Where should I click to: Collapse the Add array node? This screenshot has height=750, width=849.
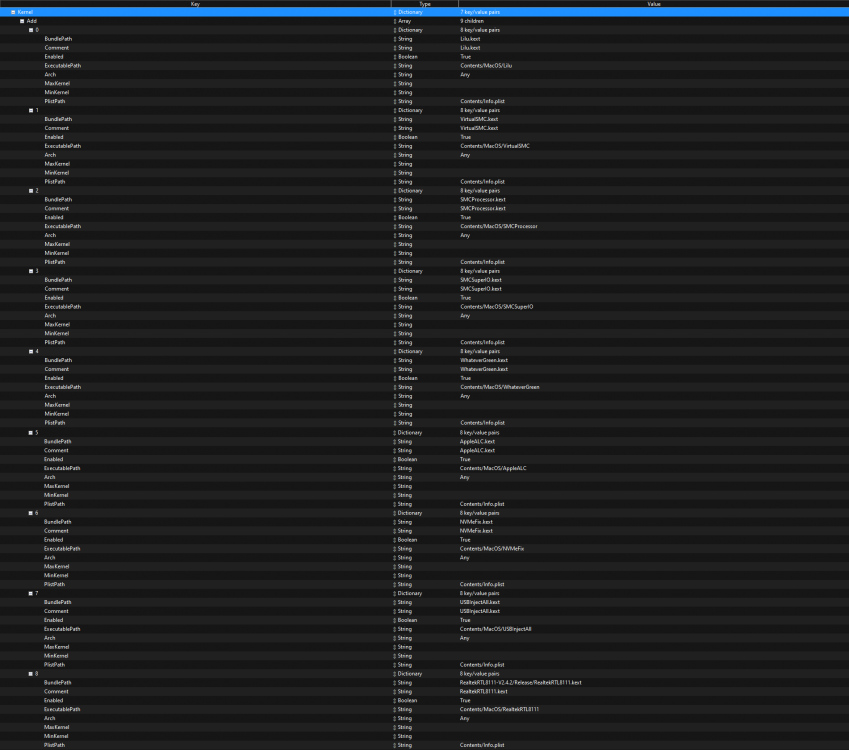22,21
